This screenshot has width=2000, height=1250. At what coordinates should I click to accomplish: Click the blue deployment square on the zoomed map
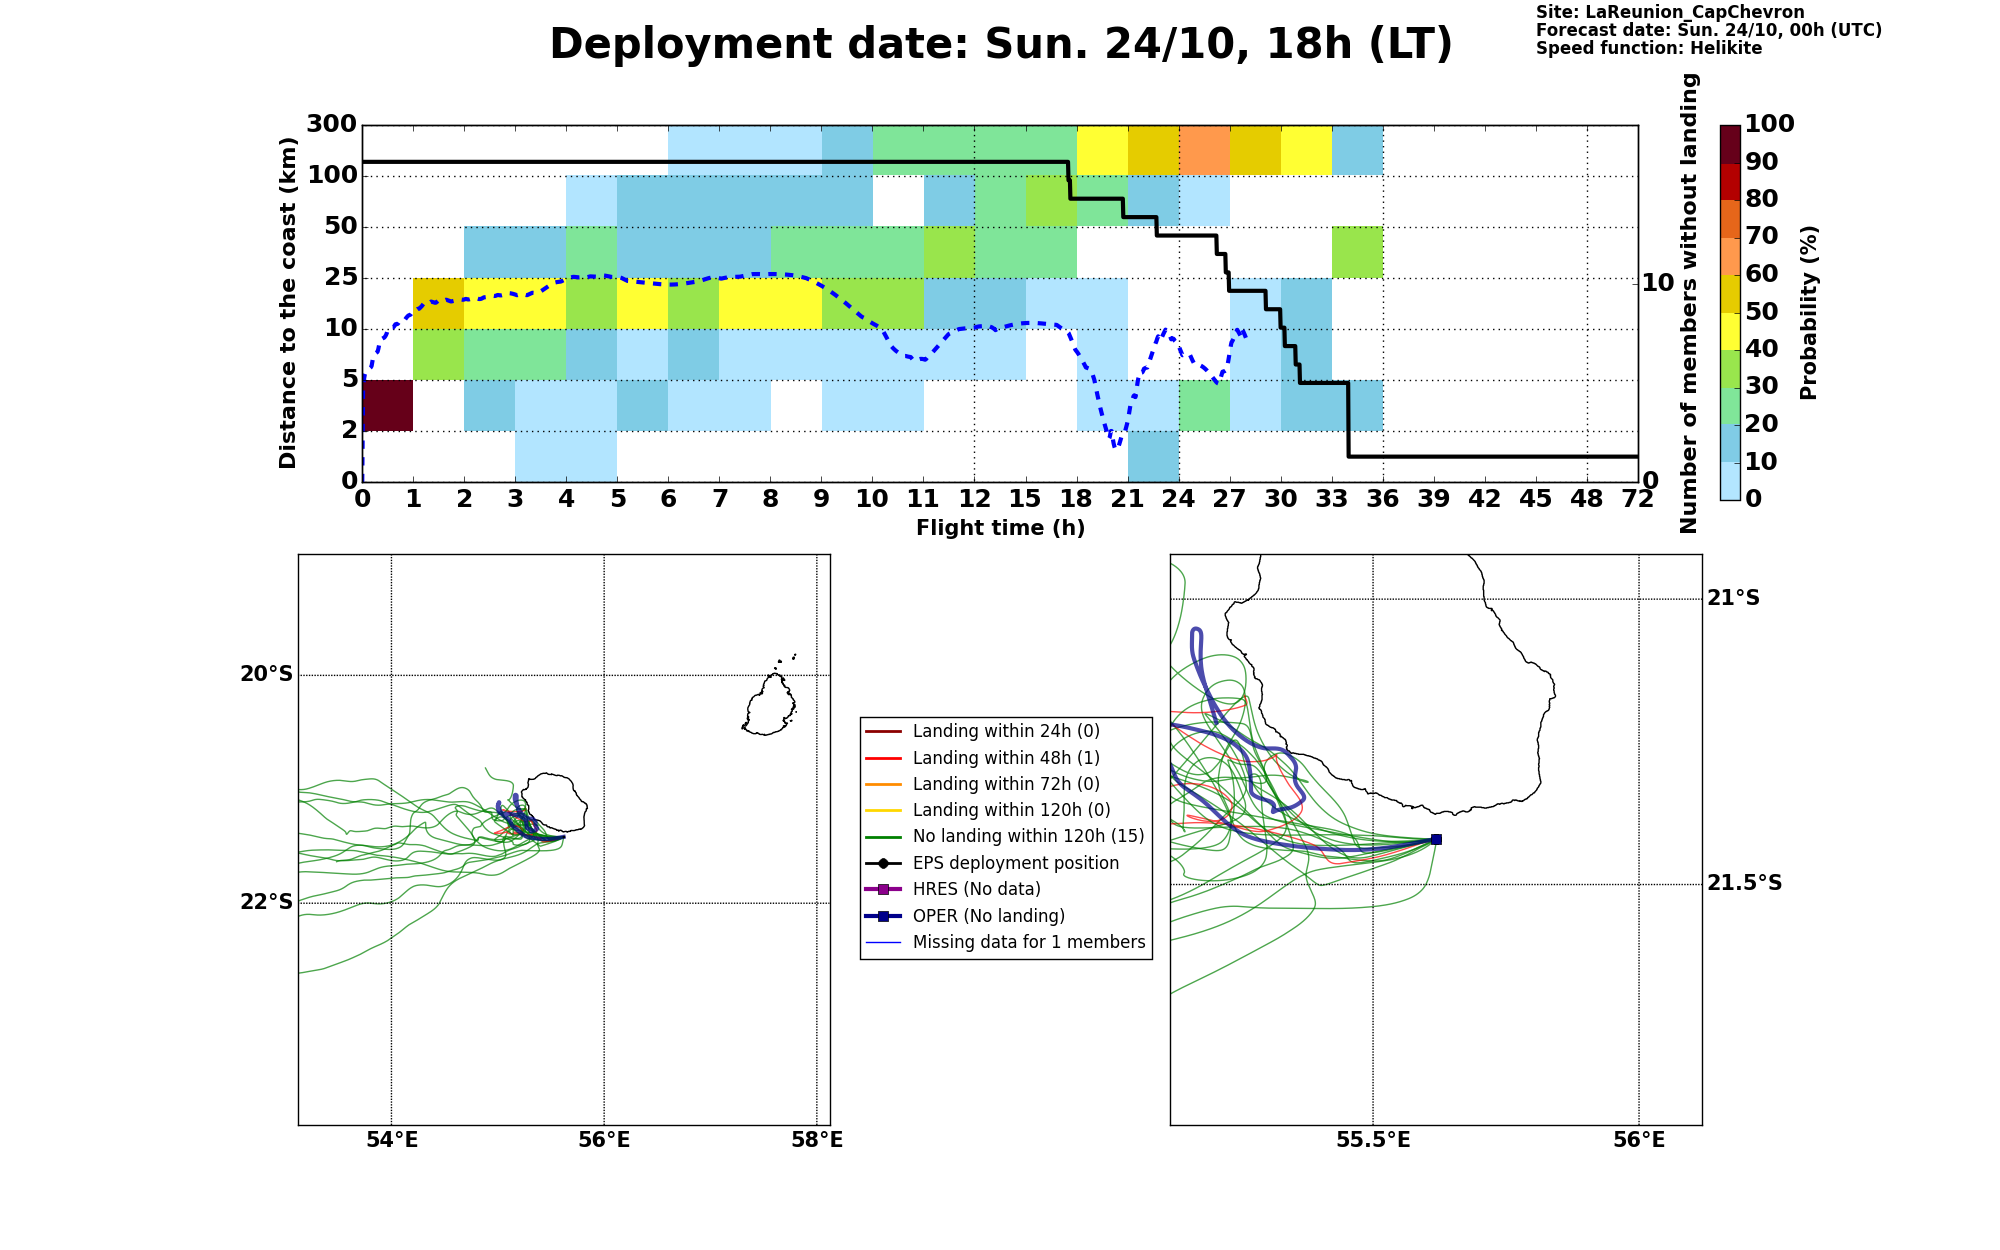pyautogui.click(x=1436, y=839)
